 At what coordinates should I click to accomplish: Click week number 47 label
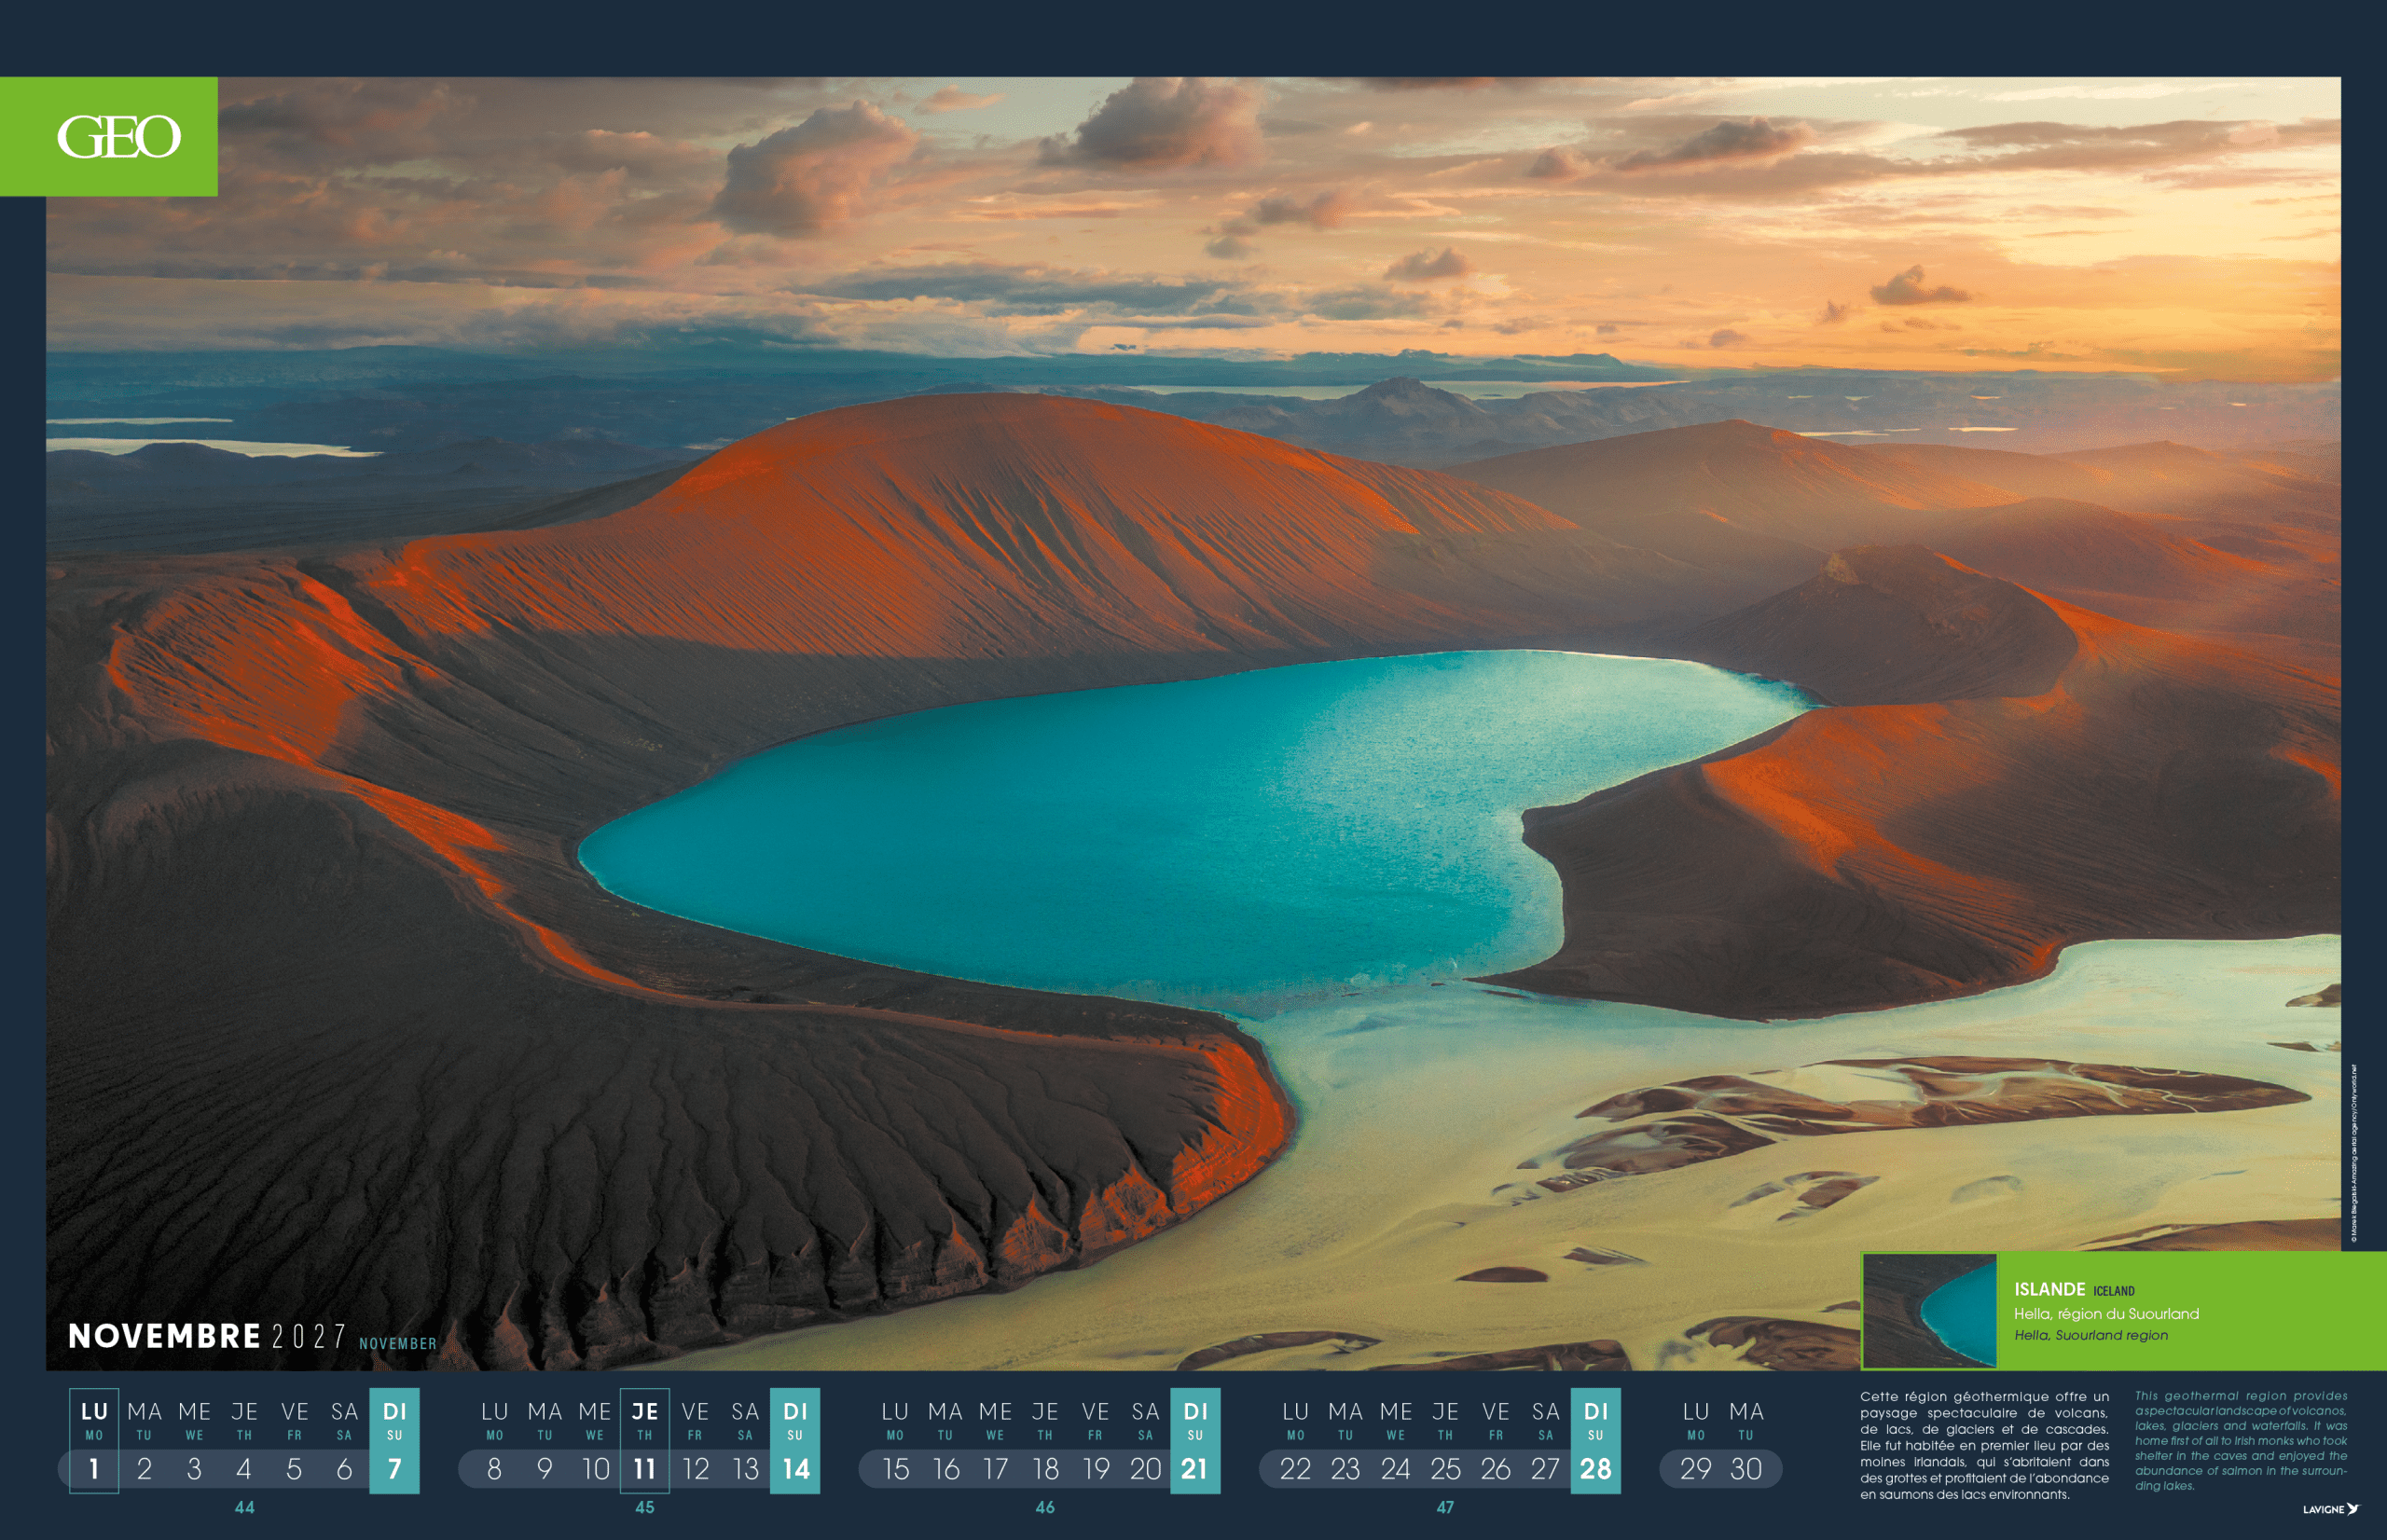(x=1445, y=1507)
